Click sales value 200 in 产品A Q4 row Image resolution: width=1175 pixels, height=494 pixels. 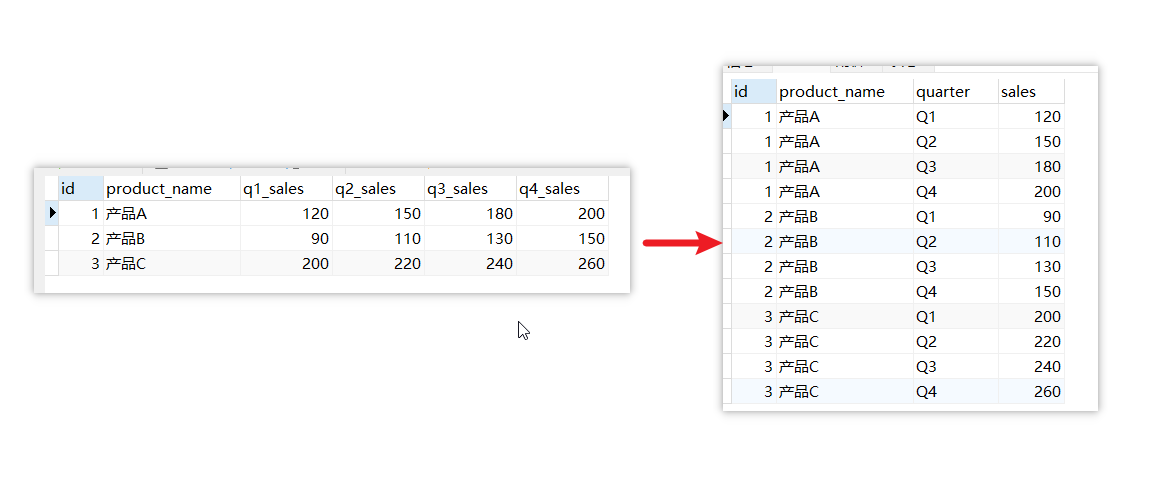pyautogui.click(x=1031, y=192)
